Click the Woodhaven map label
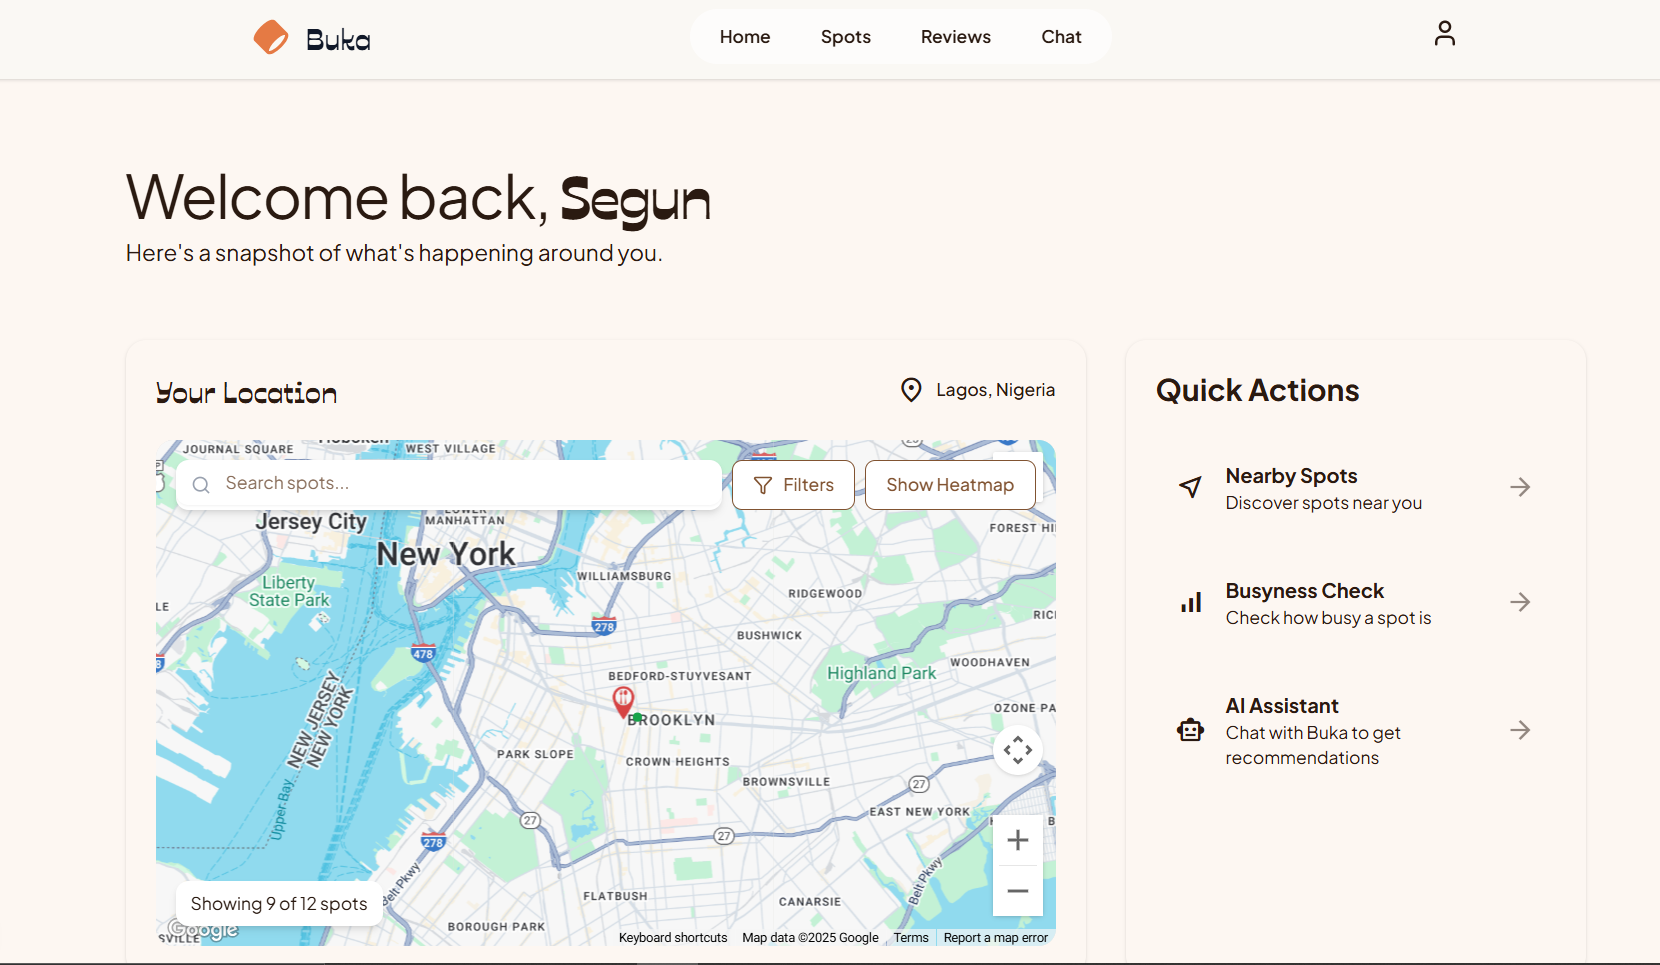The height and width of the screenshot is (965, 1660). click(990, 662)
